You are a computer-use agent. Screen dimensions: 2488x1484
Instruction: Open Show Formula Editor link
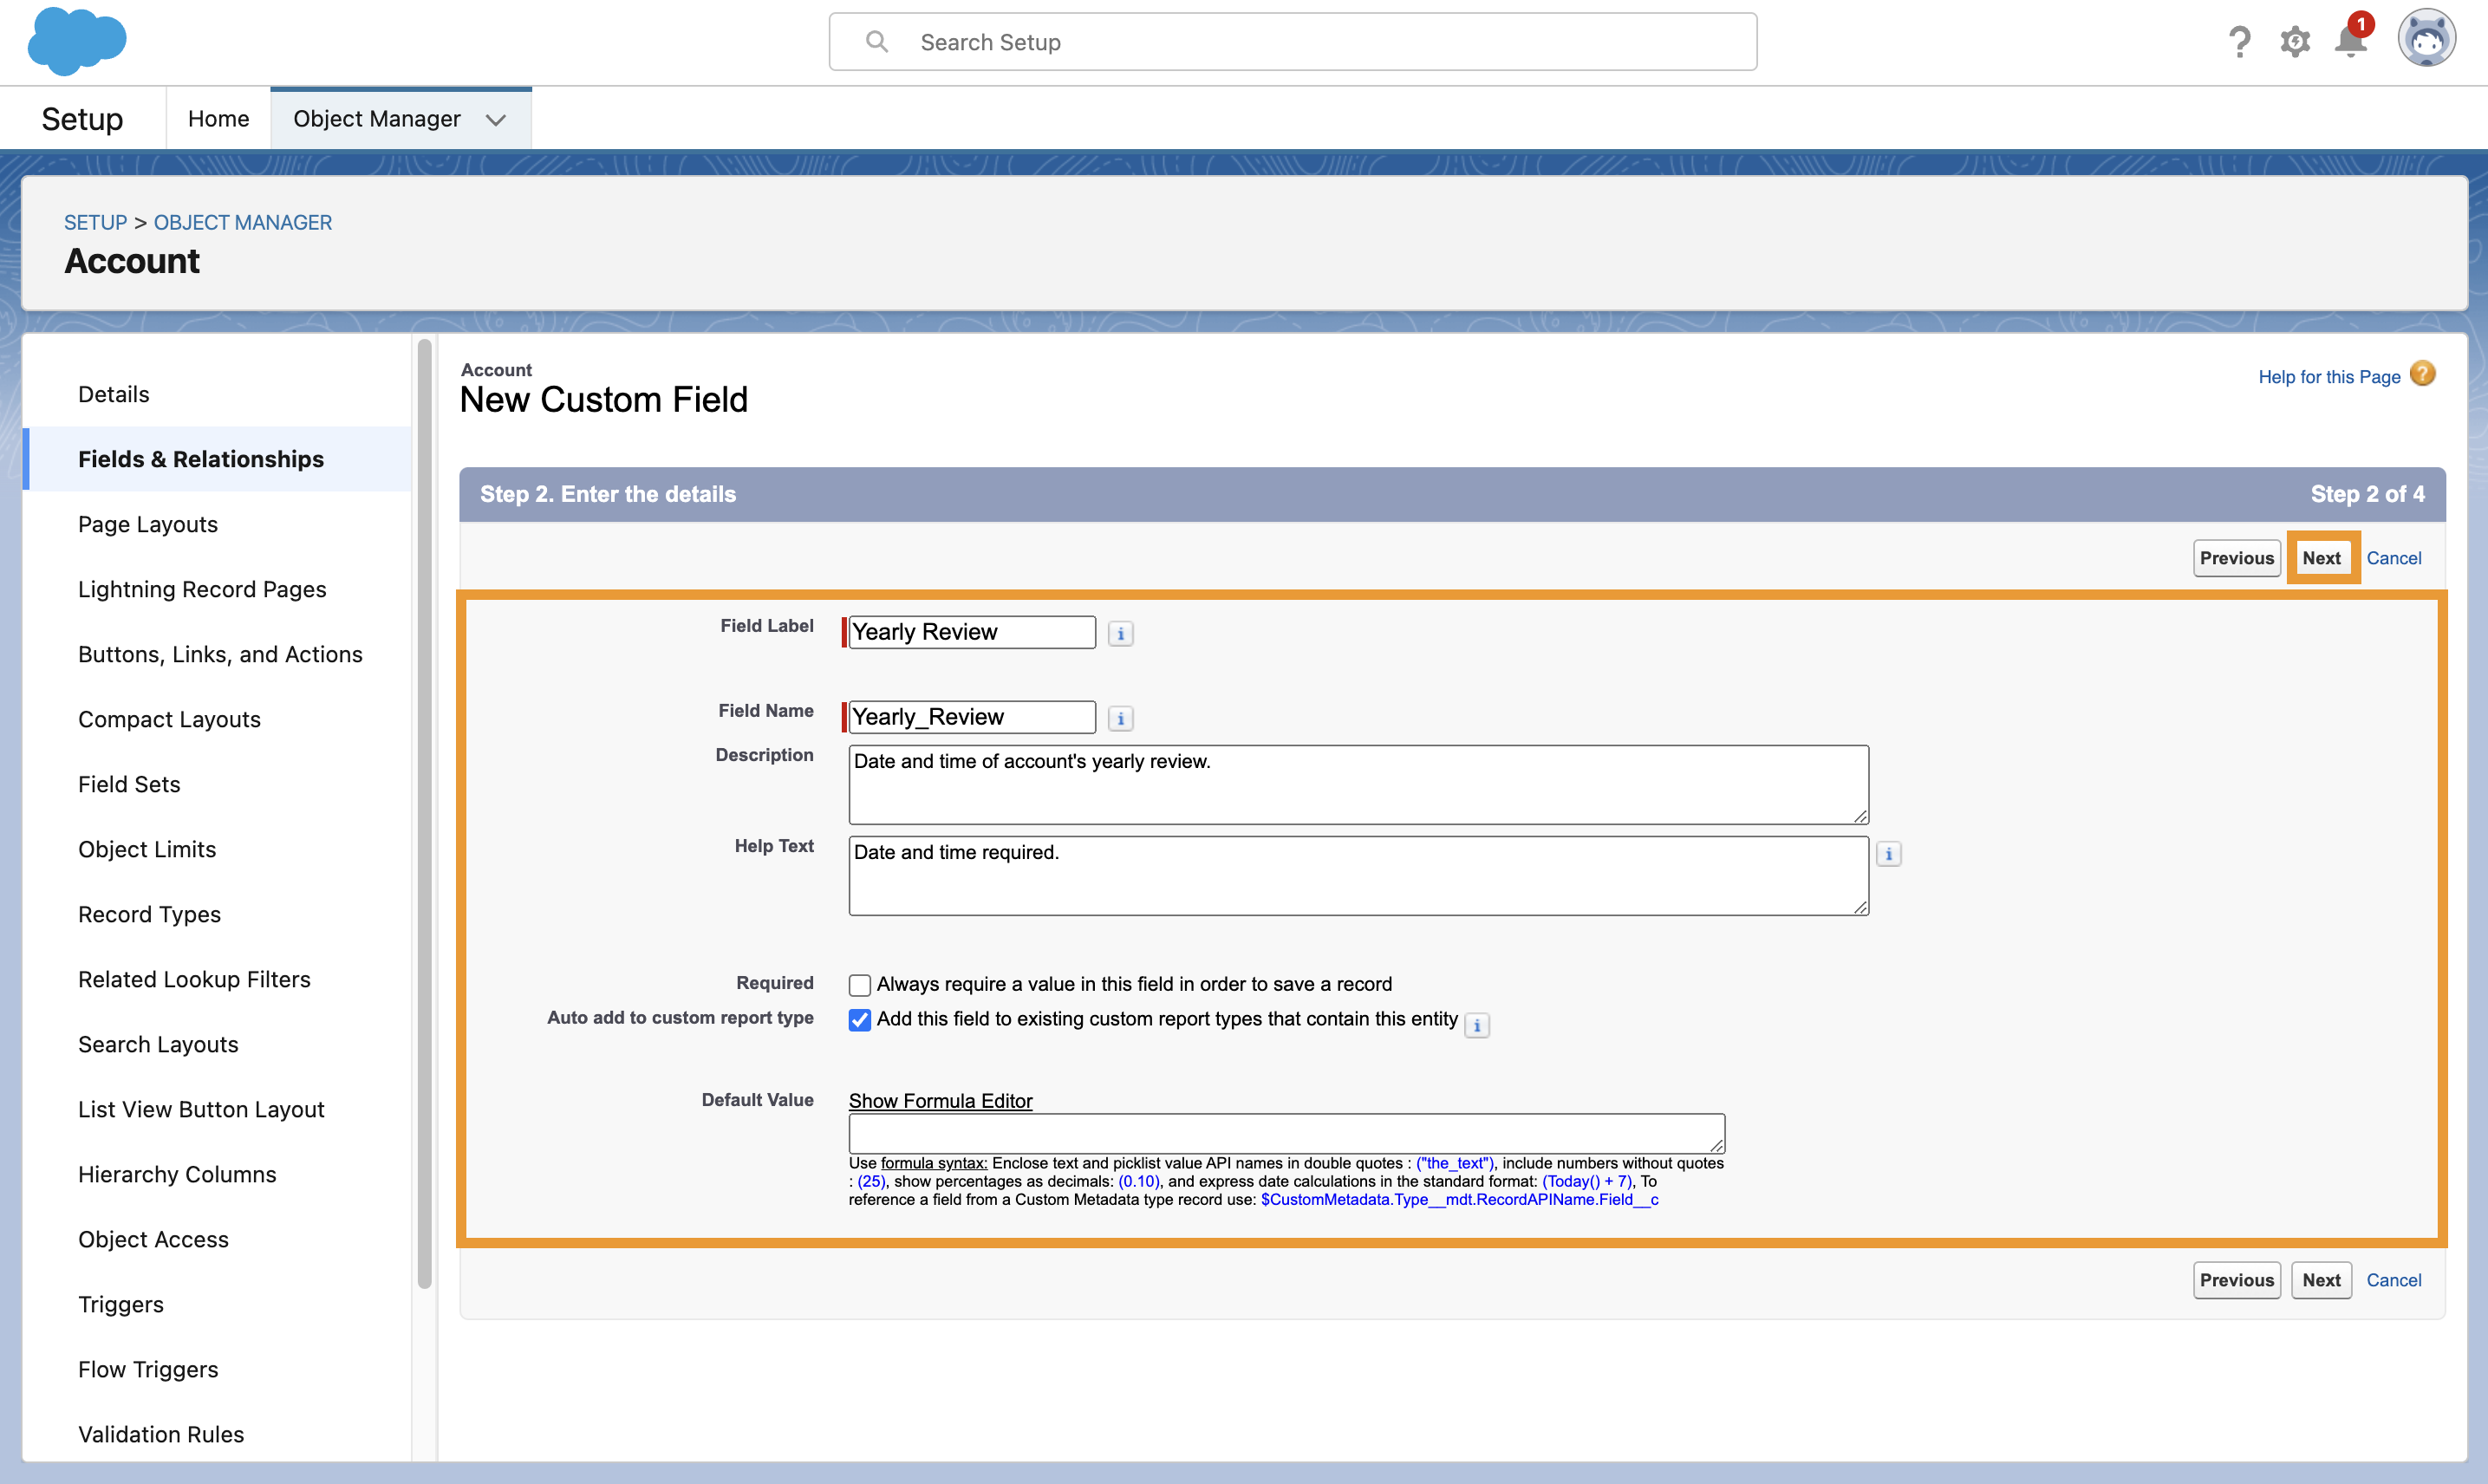pos(940,1101)
